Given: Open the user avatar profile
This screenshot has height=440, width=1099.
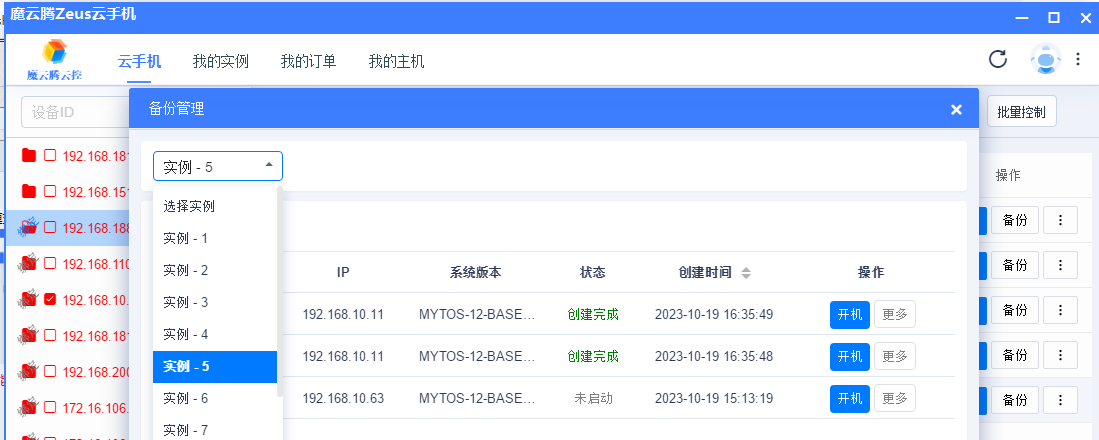Looking at the screenshot, I should pos(1045,60).
